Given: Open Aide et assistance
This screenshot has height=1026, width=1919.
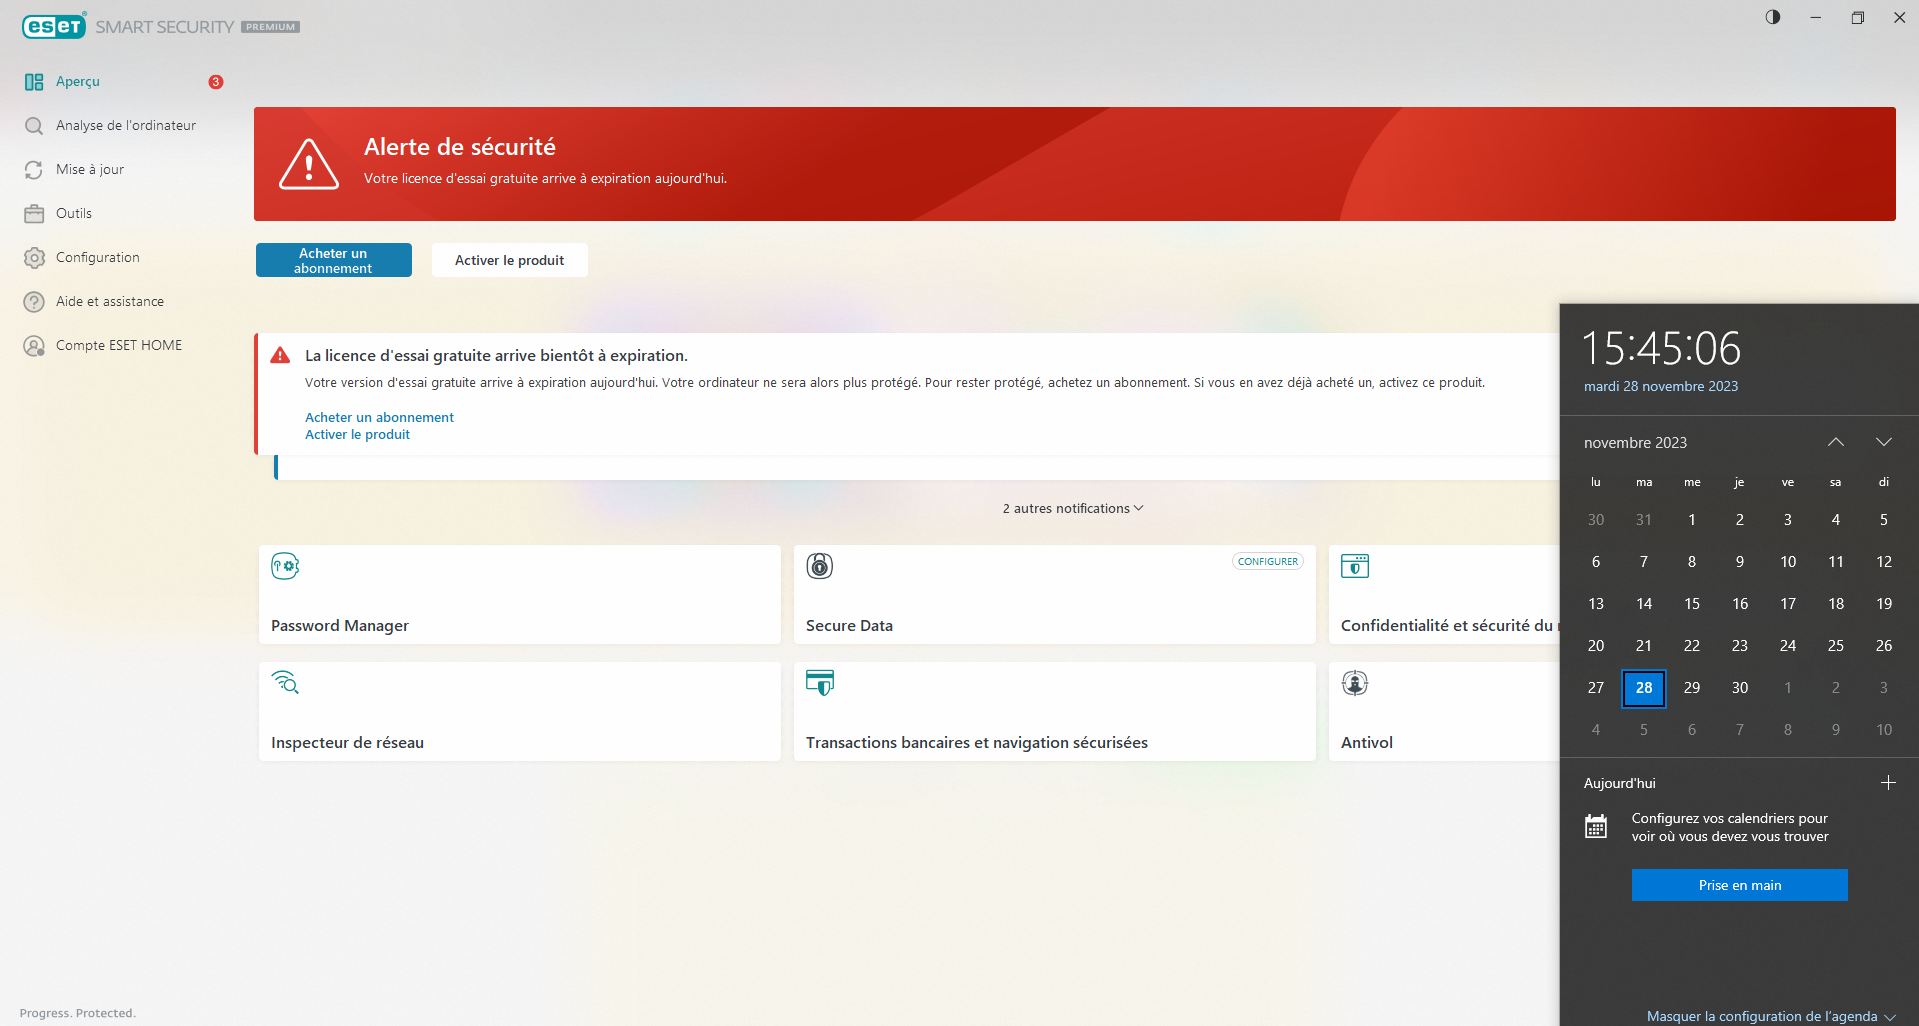Looking at the screenshot, I should coord(110,302).
